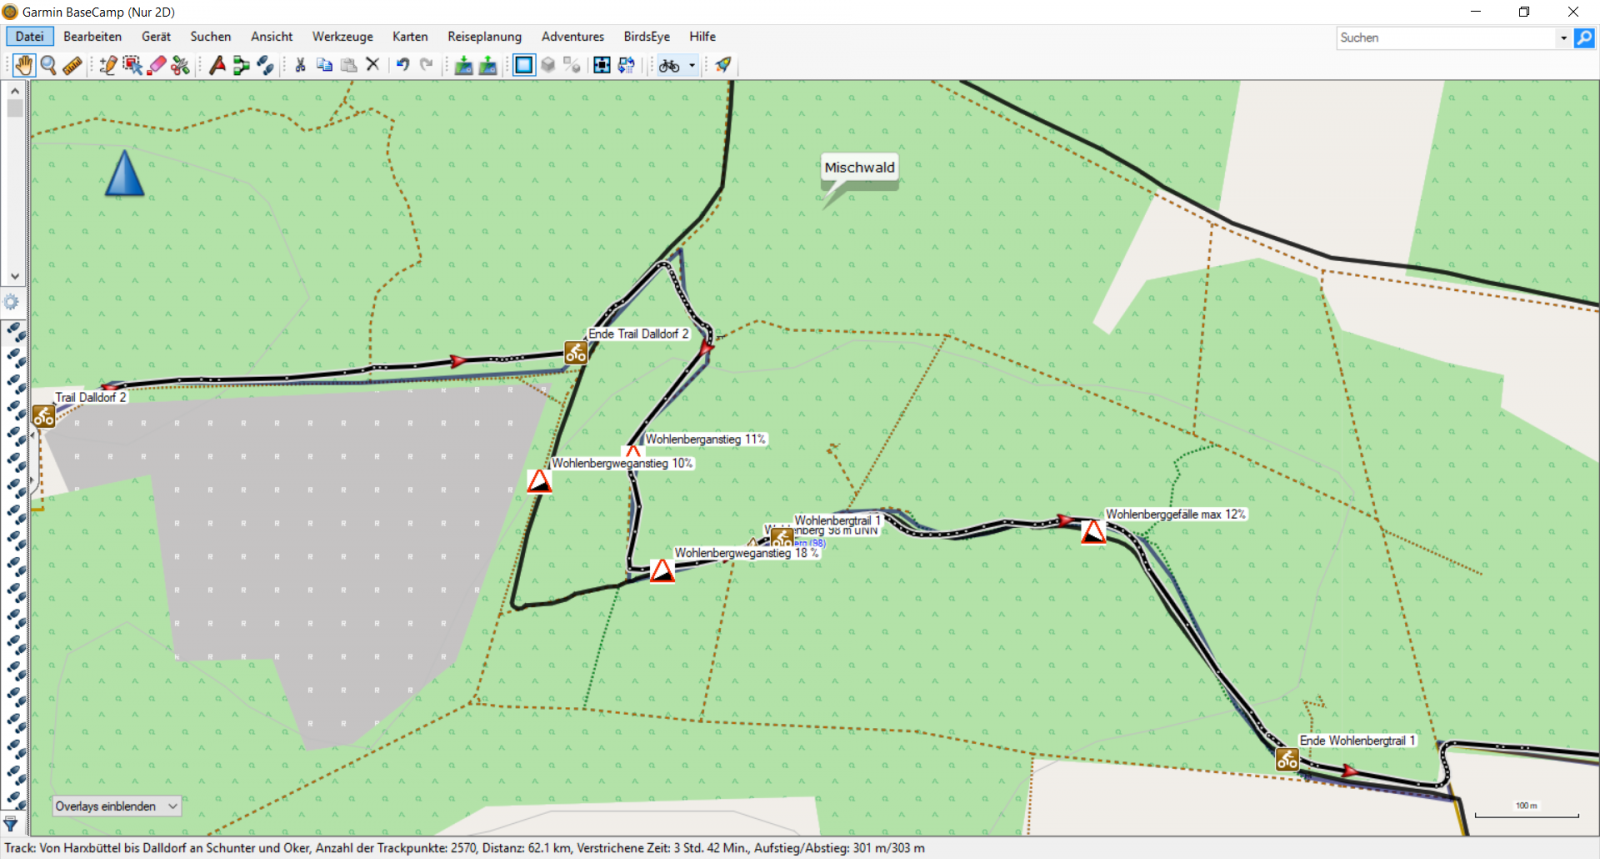Launch Adventure with the rocket icon
The height and width of the screenshot is (859, 1600).
pos(723,65)
